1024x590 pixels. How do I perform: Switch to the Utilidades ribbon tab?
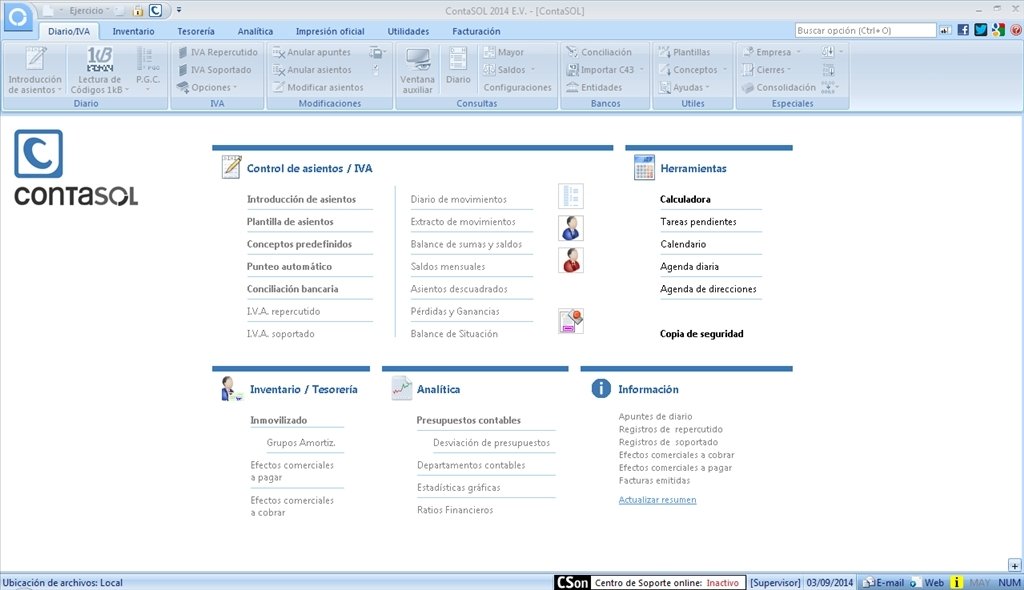click(x=408, y=31)
